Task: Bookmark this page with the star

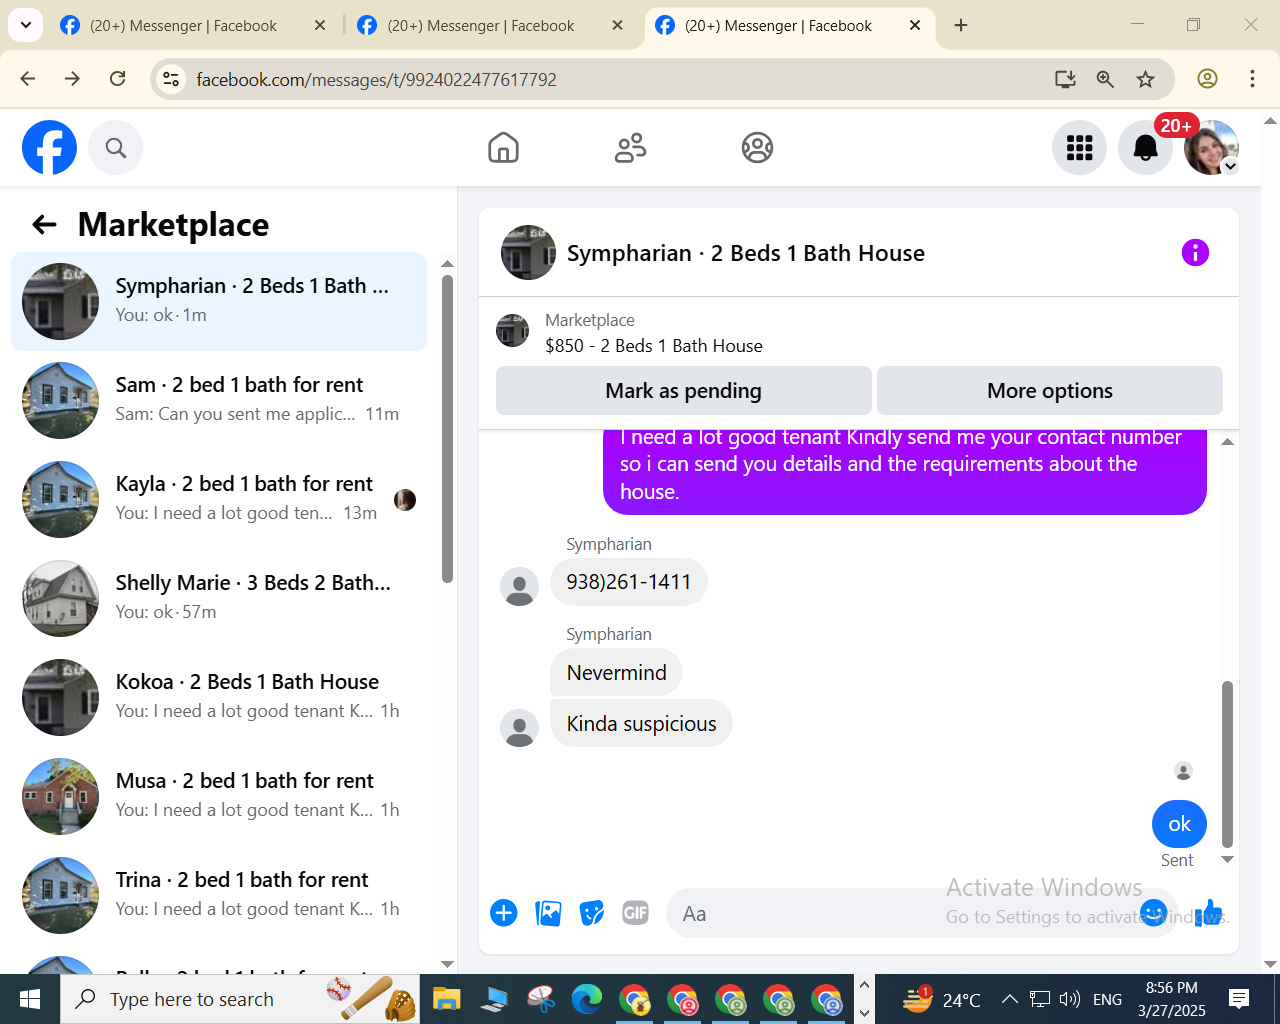Action: (x=1145, y=79)
